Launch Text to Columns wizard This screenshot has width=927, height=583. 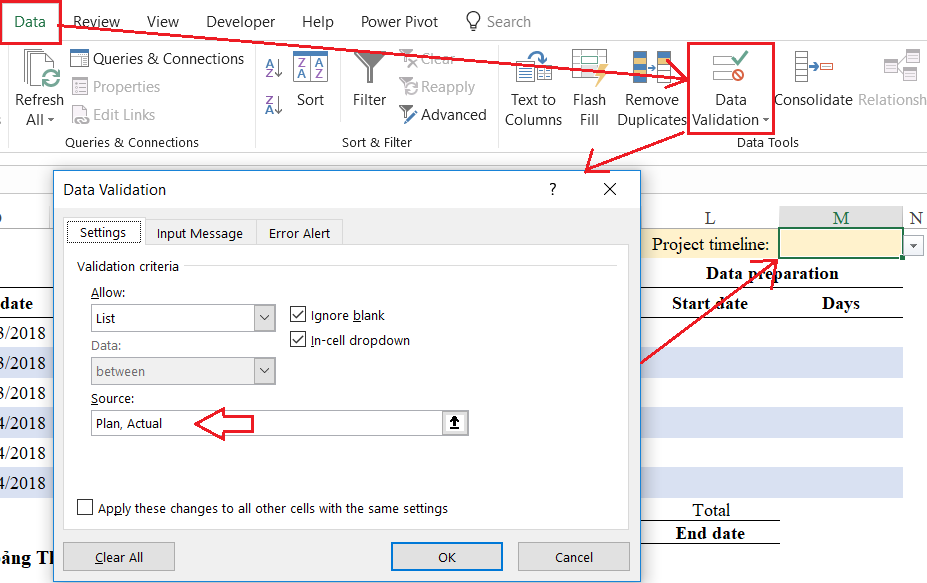click(x=533, y=89)
